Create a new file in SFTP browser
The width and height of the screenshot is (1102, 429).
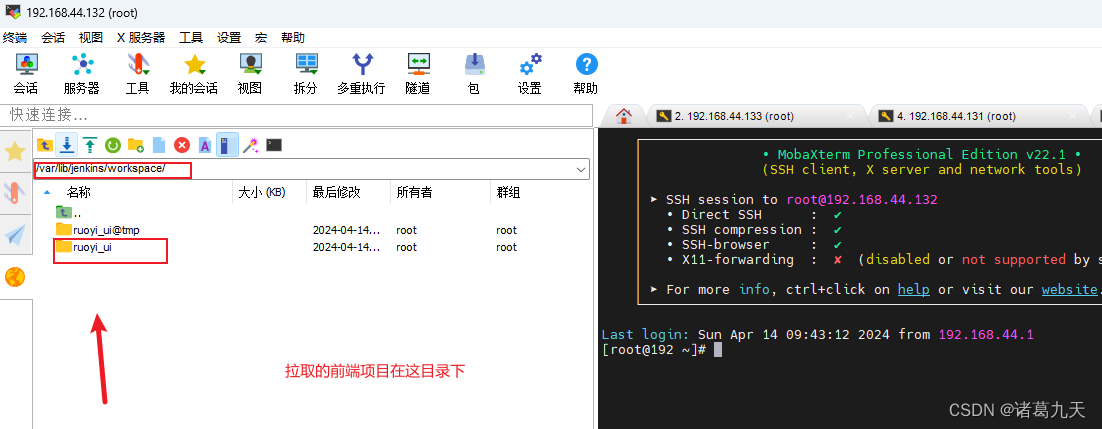159,145
